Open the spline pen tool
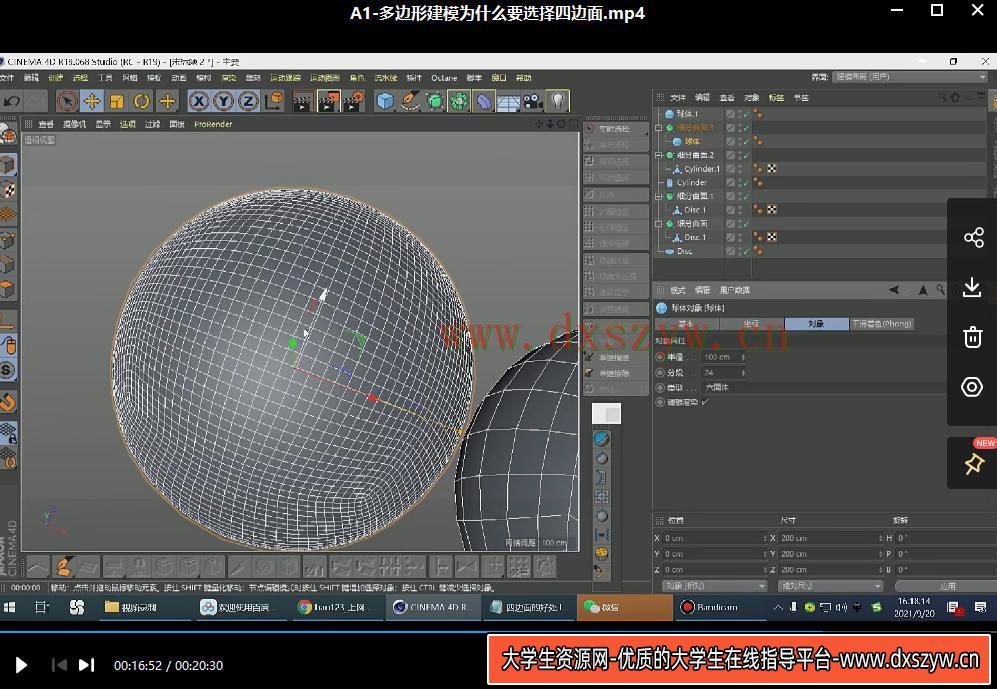Image resolution: width=997 pixels, height=689 pixels. point(410,101)
